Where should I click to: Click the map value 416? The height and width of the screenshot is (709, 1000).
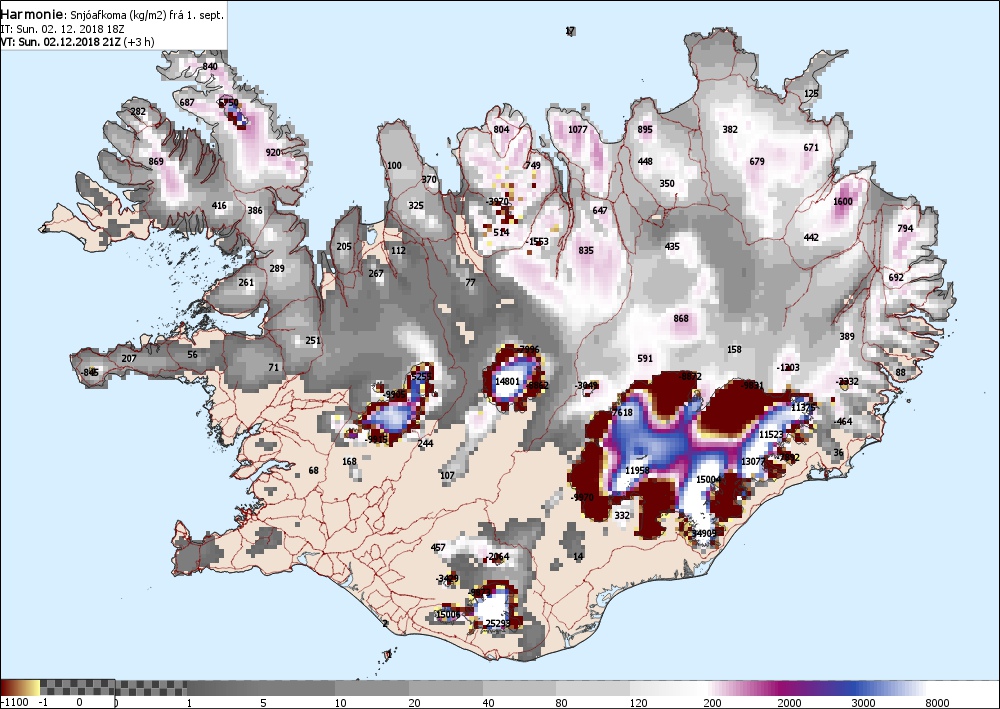[219, 205]
